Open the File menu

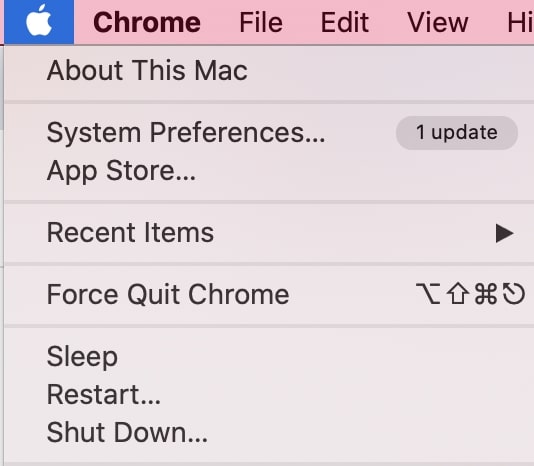[x=261, y=22]
